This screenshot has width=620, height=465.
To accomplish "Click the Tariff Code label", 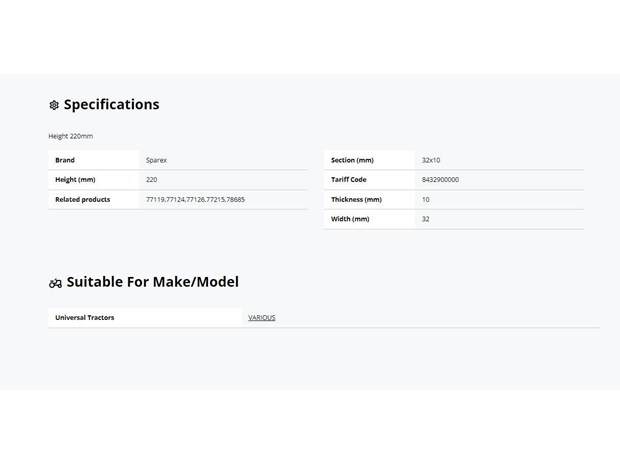I will point(348,180).
